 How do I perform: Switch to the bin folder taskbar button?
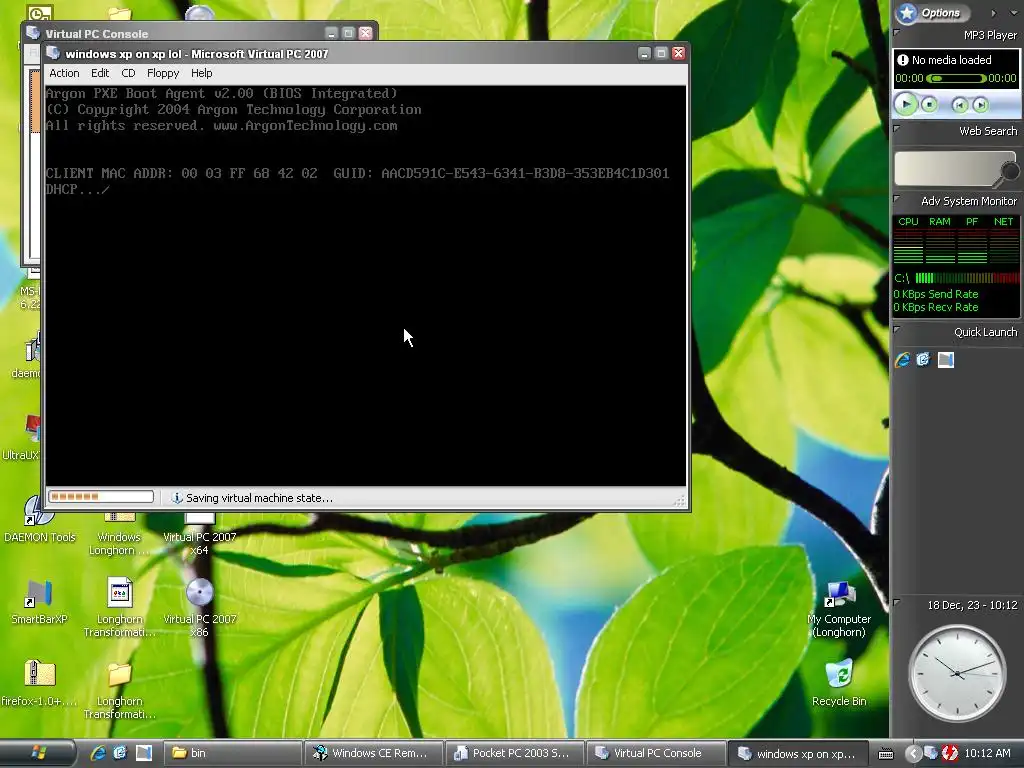(232, 753)
